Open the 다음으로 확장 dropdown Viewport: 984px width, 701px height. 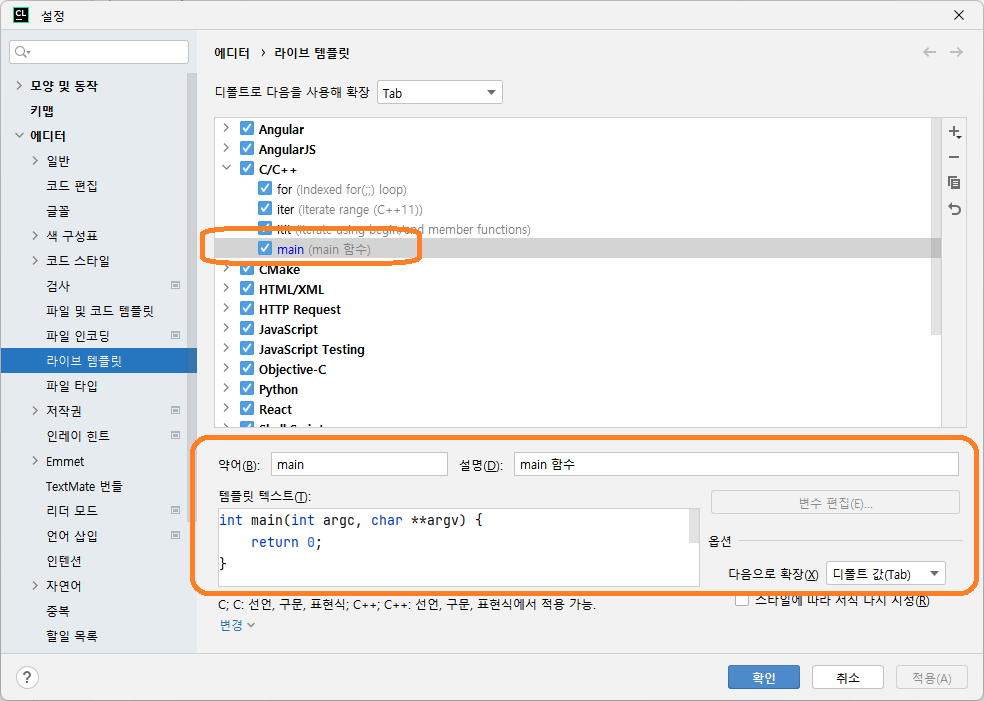tap(885, 574)
